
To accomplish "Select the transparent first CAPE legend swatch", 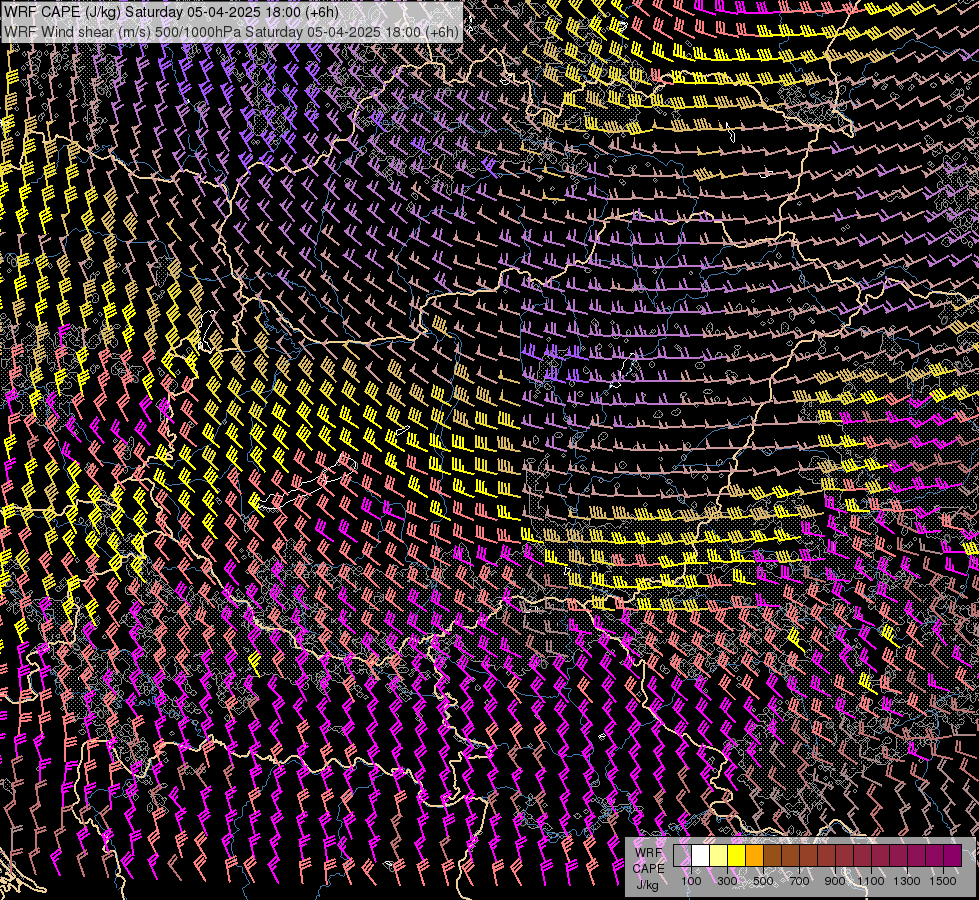I will tap(682, 855).
